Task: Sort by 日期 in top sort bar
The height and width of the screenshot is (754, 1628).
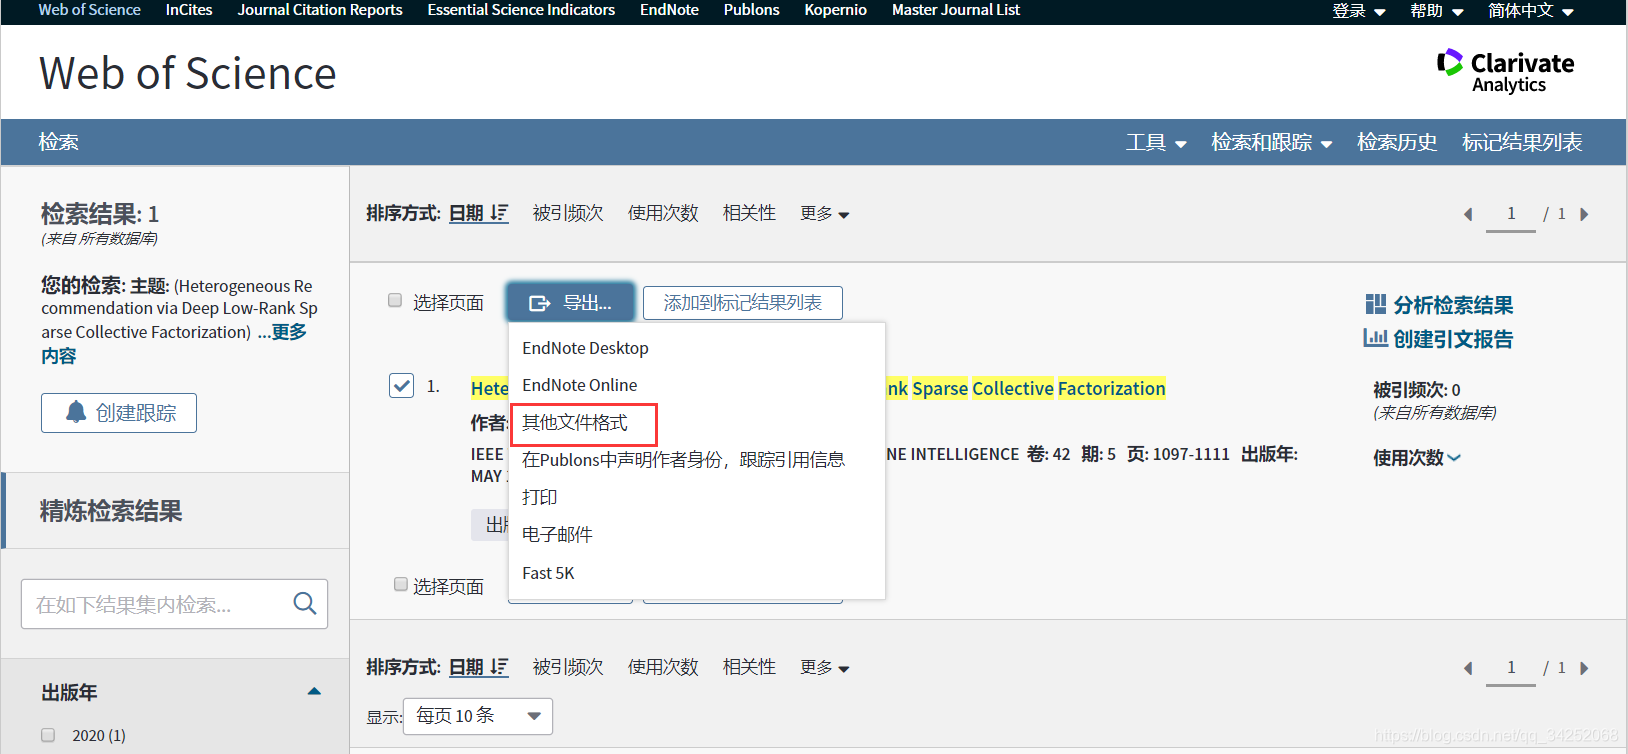Action: [x=478, y=213]
